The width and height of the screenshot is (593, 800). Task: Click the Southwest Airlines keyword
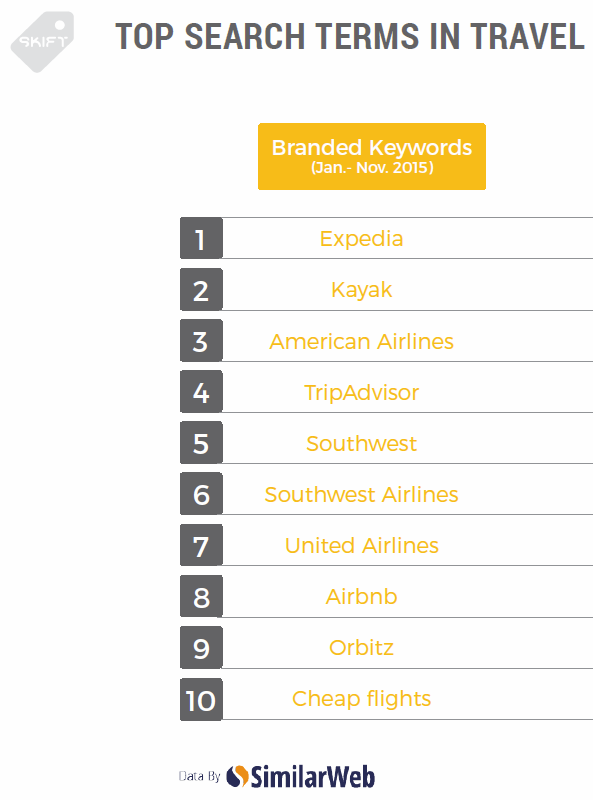point(361,494)
